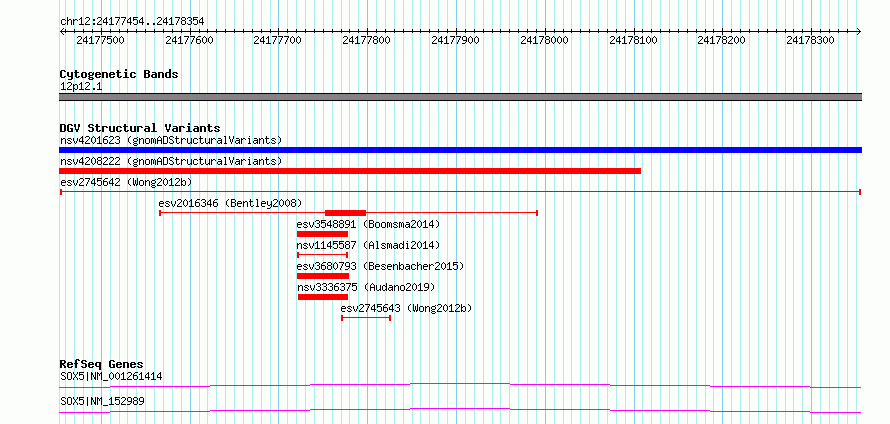Screen dimensions: 890x424
Task: Click the SOX5 NM_001261414 magenta transcript line
Action: pyautogui.click(x=460, y=385)
